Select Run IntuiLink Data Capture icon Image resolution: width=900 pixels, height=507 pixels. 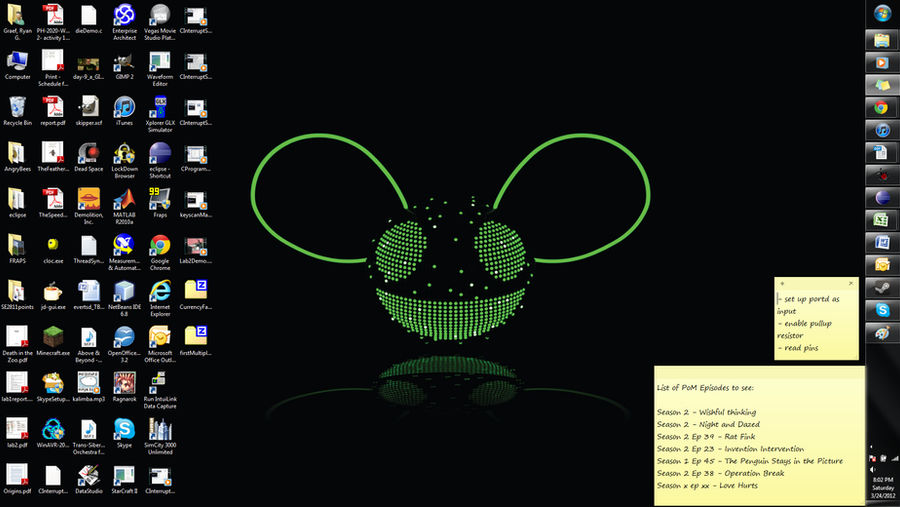point(160,390)
